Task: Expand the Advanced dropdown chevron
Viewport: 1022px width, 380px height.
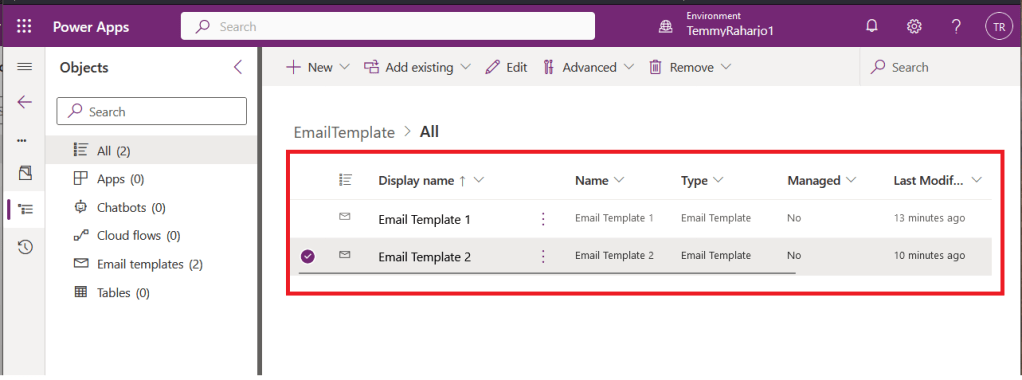Action: 628,67
